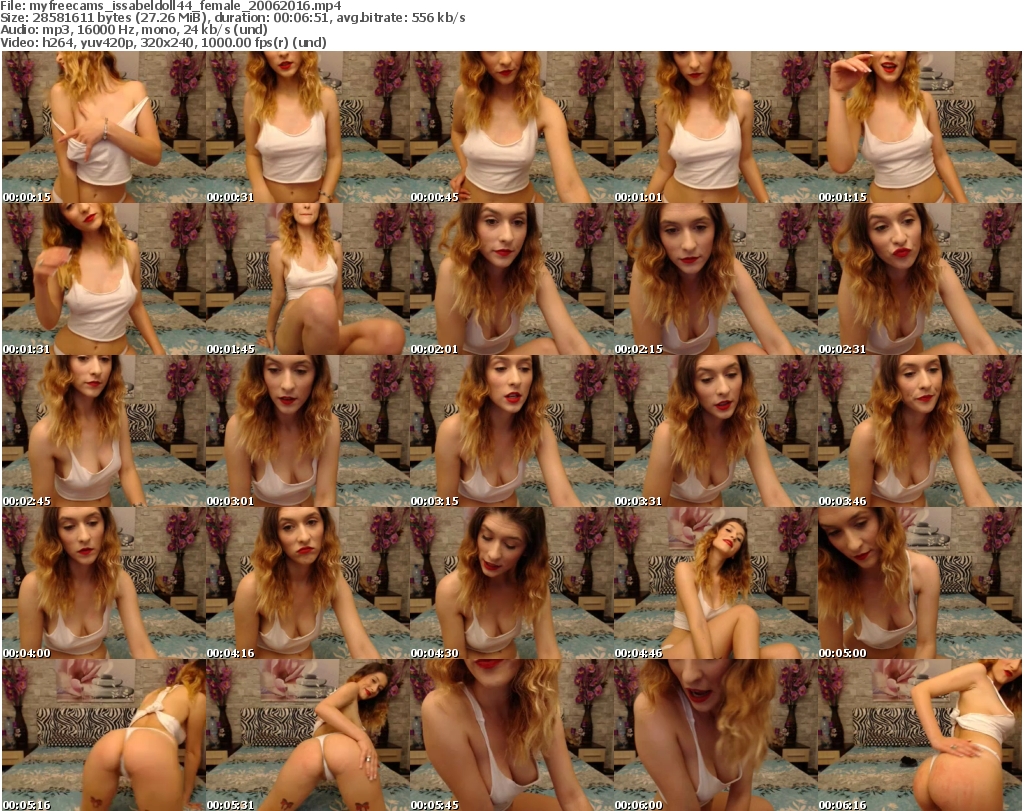Click the File name line in header
This screenshot has height=811, width=1024.
tap(170, 5)
